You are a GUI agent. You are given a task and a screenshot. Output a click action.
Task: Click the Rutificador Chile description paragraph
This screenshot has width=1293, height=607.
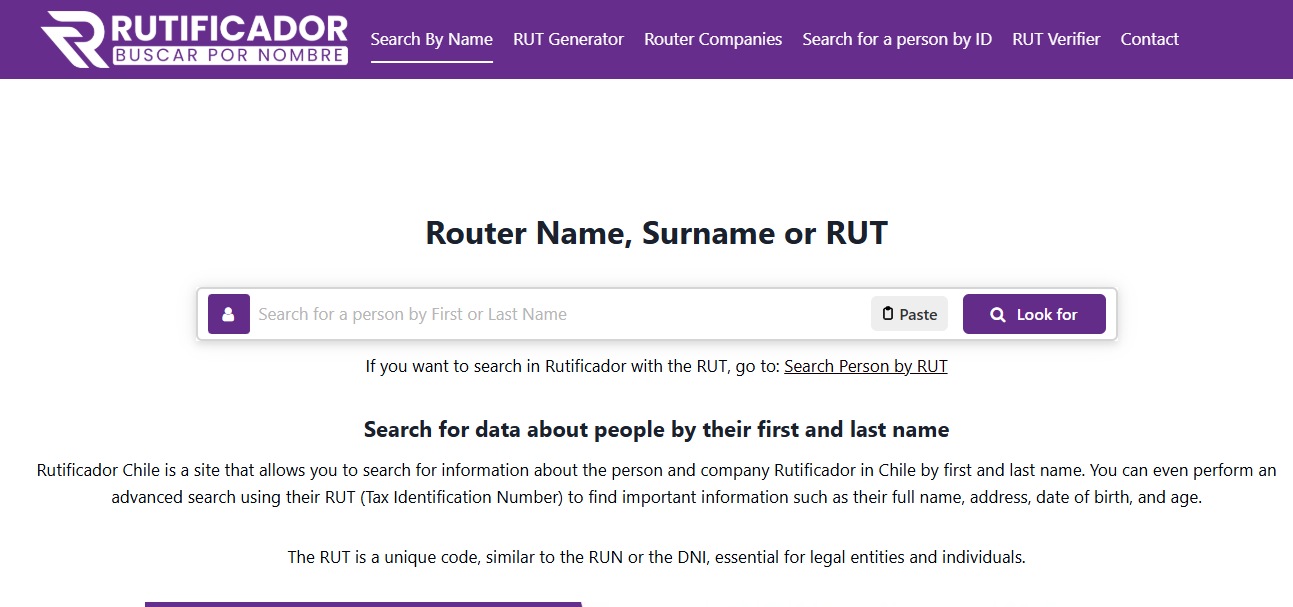pos(656,484)
